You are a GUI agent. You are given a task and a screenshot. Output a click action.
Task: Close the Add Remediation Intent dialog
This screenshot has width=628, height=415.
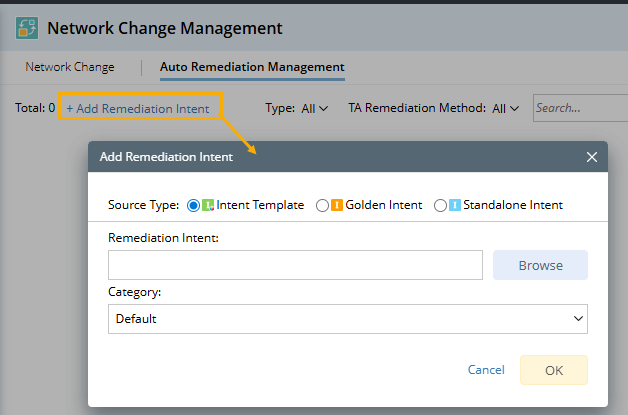tap(592, 157)
